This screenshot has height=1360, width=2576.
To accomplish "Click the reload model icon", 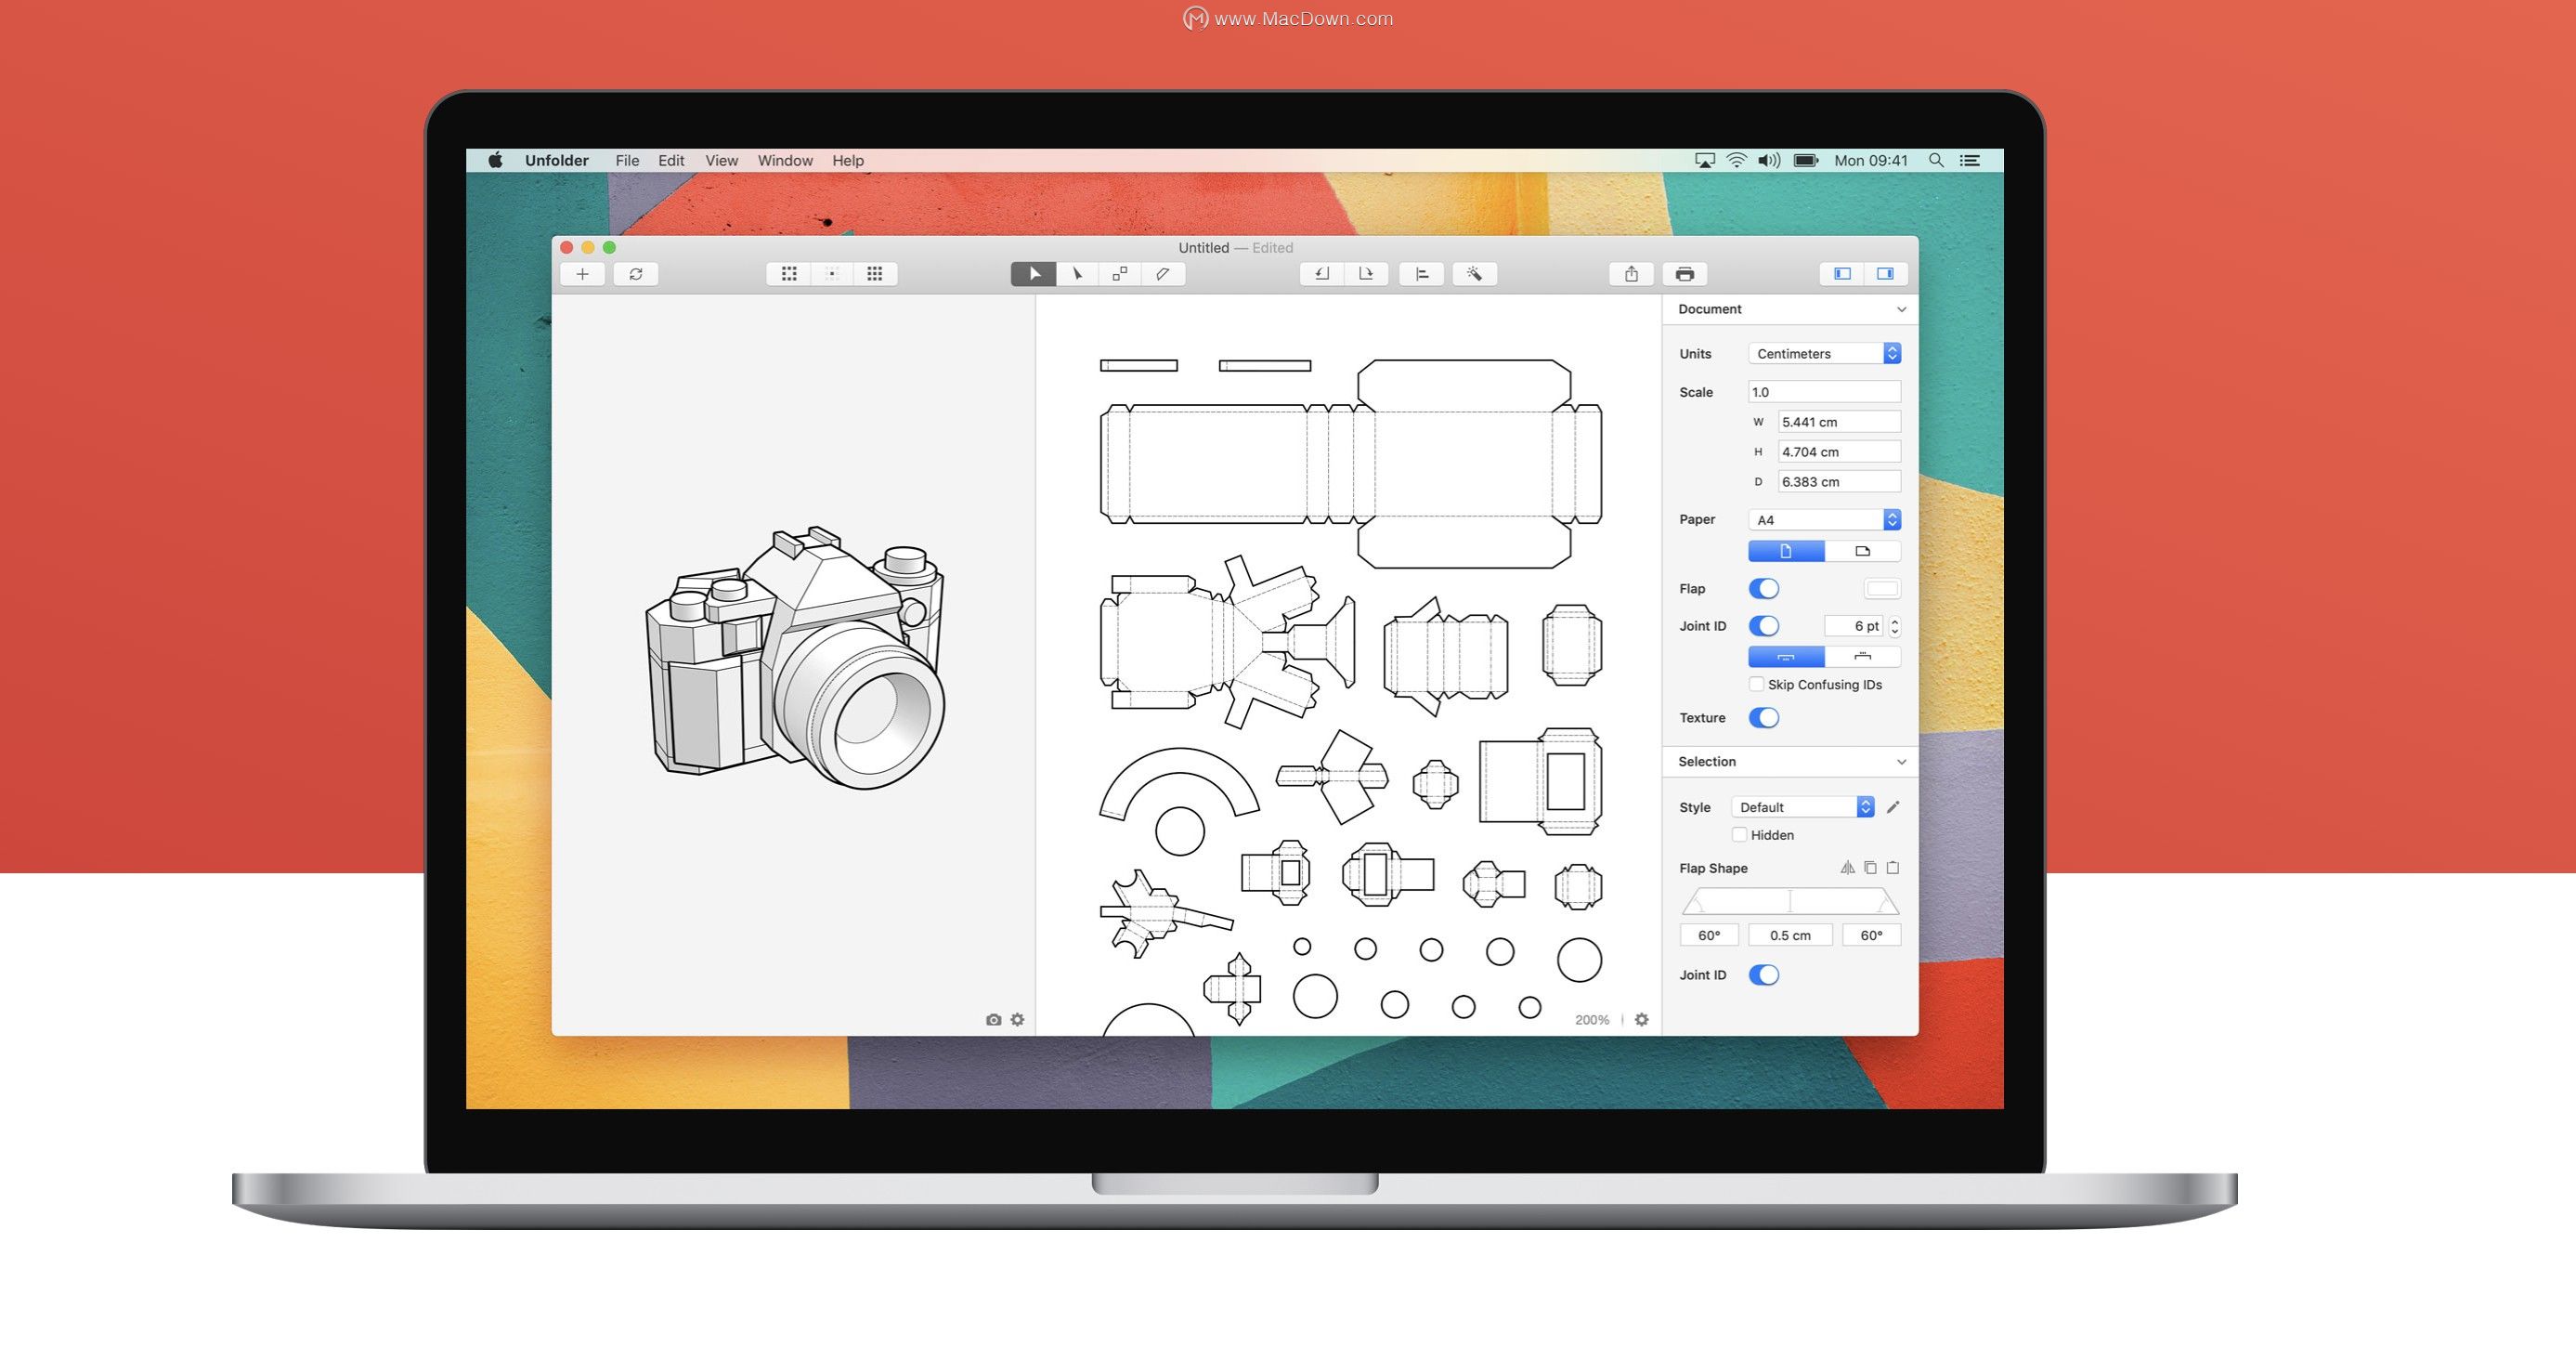I will (x=636, y=274).
